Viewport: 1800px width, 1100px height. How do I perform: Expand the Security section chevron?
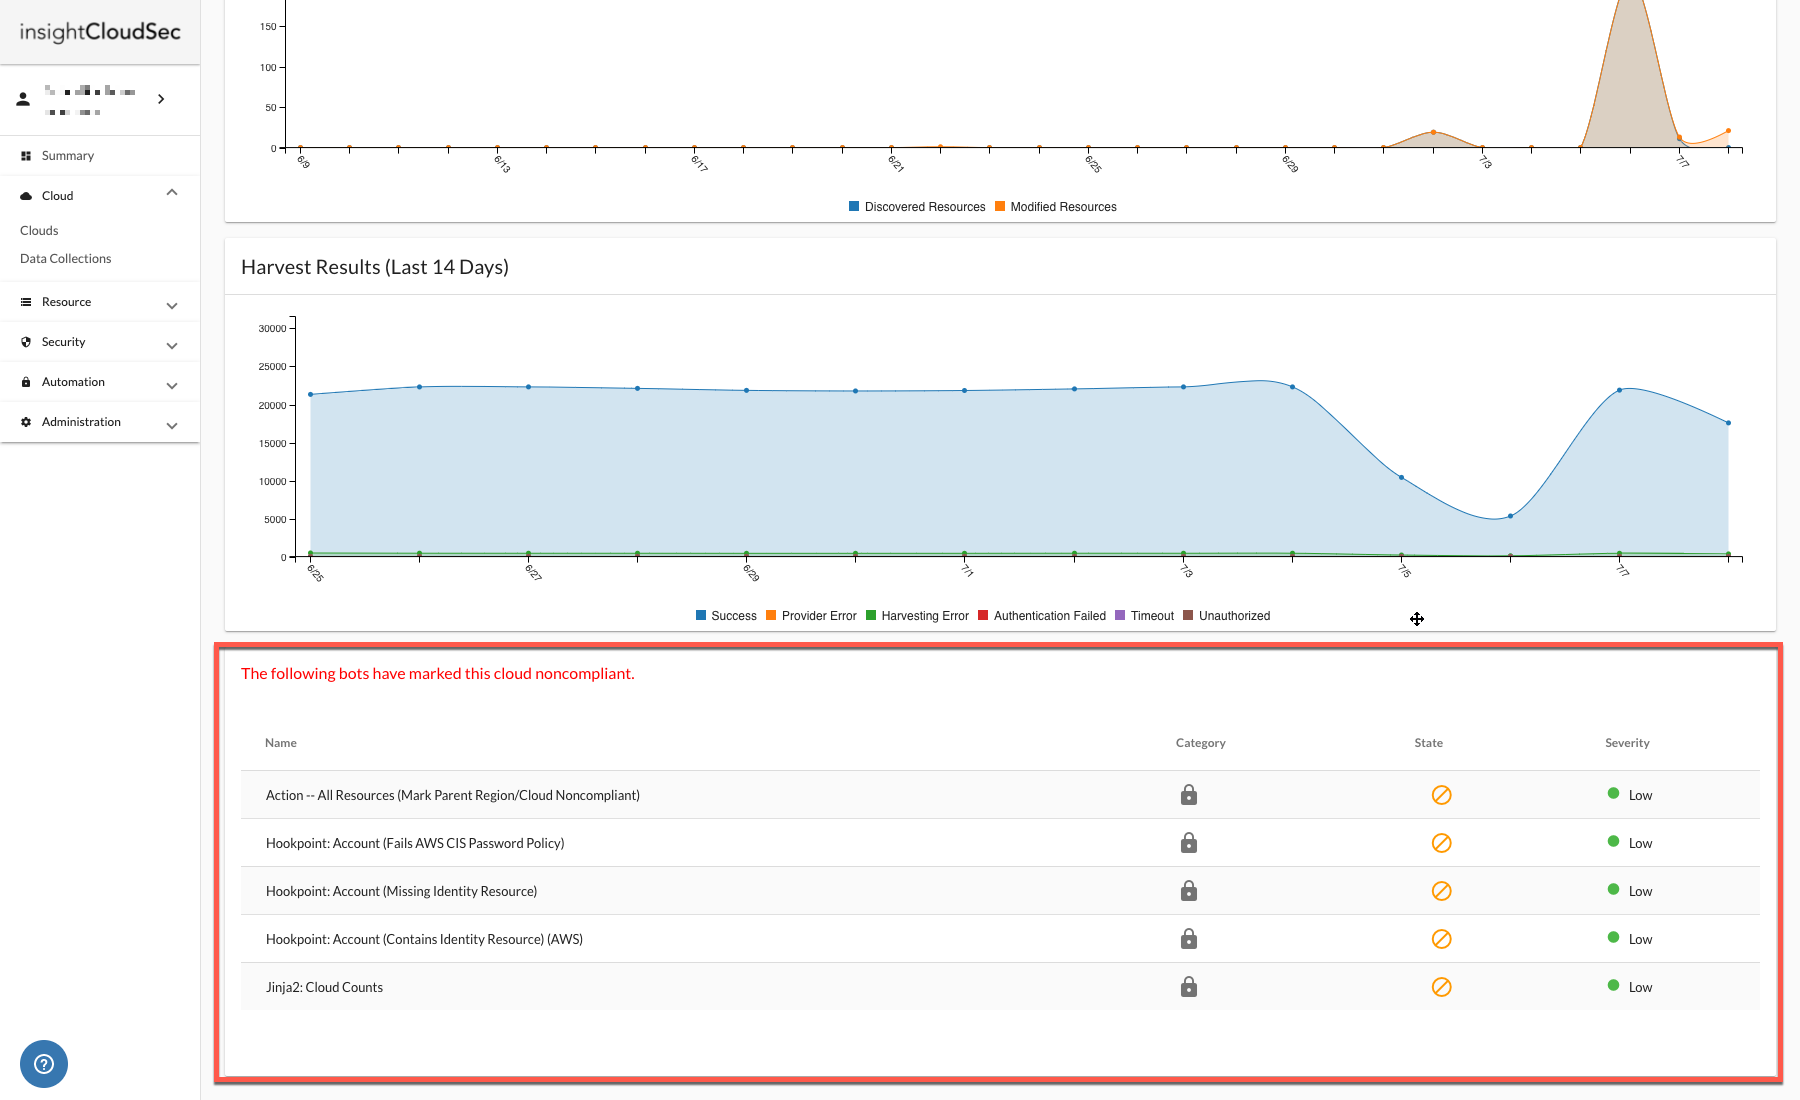pos(172,346)
